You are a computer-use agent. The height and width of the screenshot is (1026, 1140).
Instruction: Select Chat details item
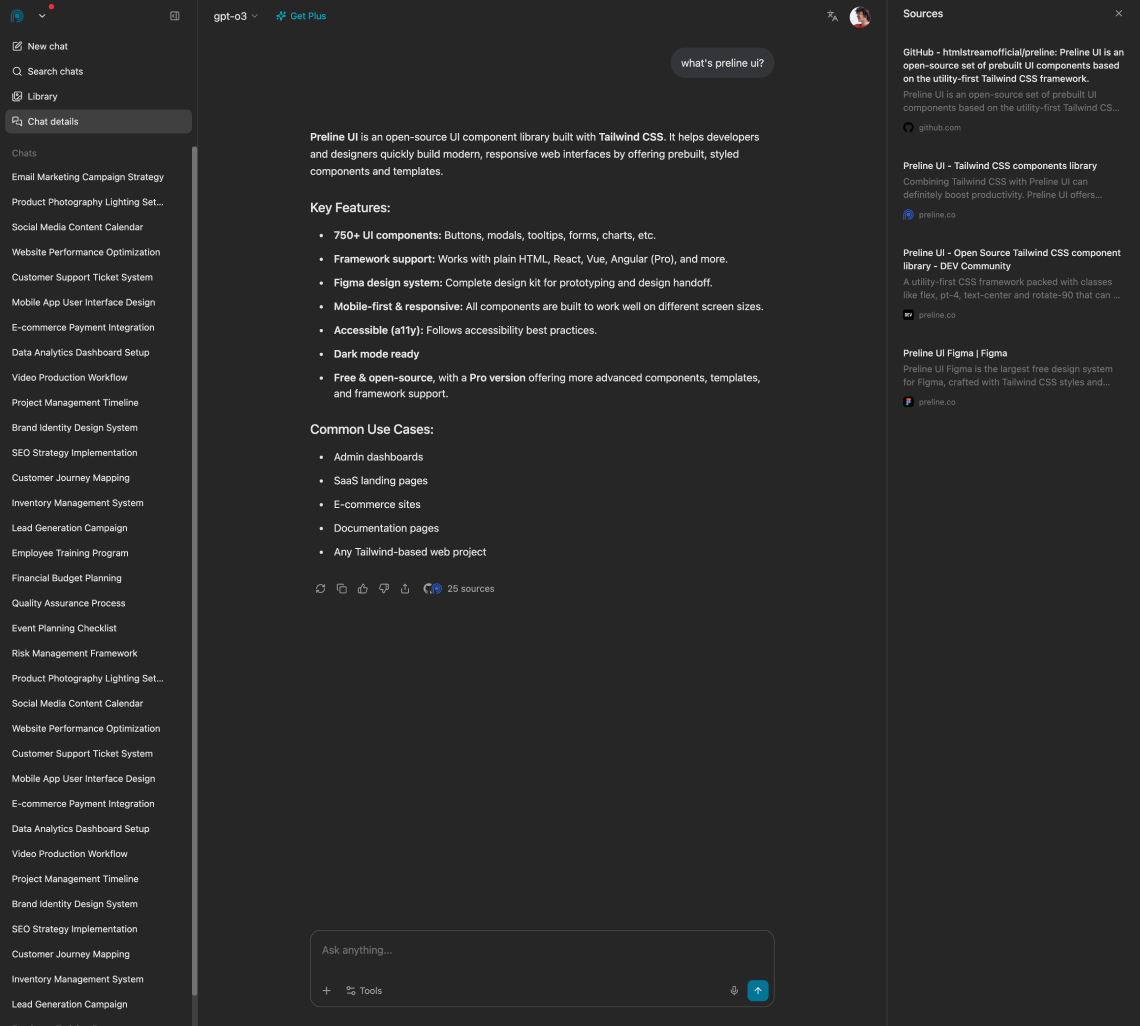(98, 121)
